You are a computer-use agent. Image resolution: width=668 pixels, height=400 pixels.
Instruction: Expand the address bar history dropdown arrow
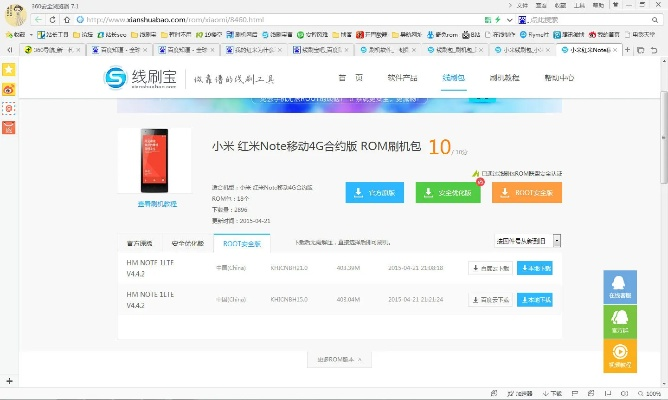click(510, 20)
